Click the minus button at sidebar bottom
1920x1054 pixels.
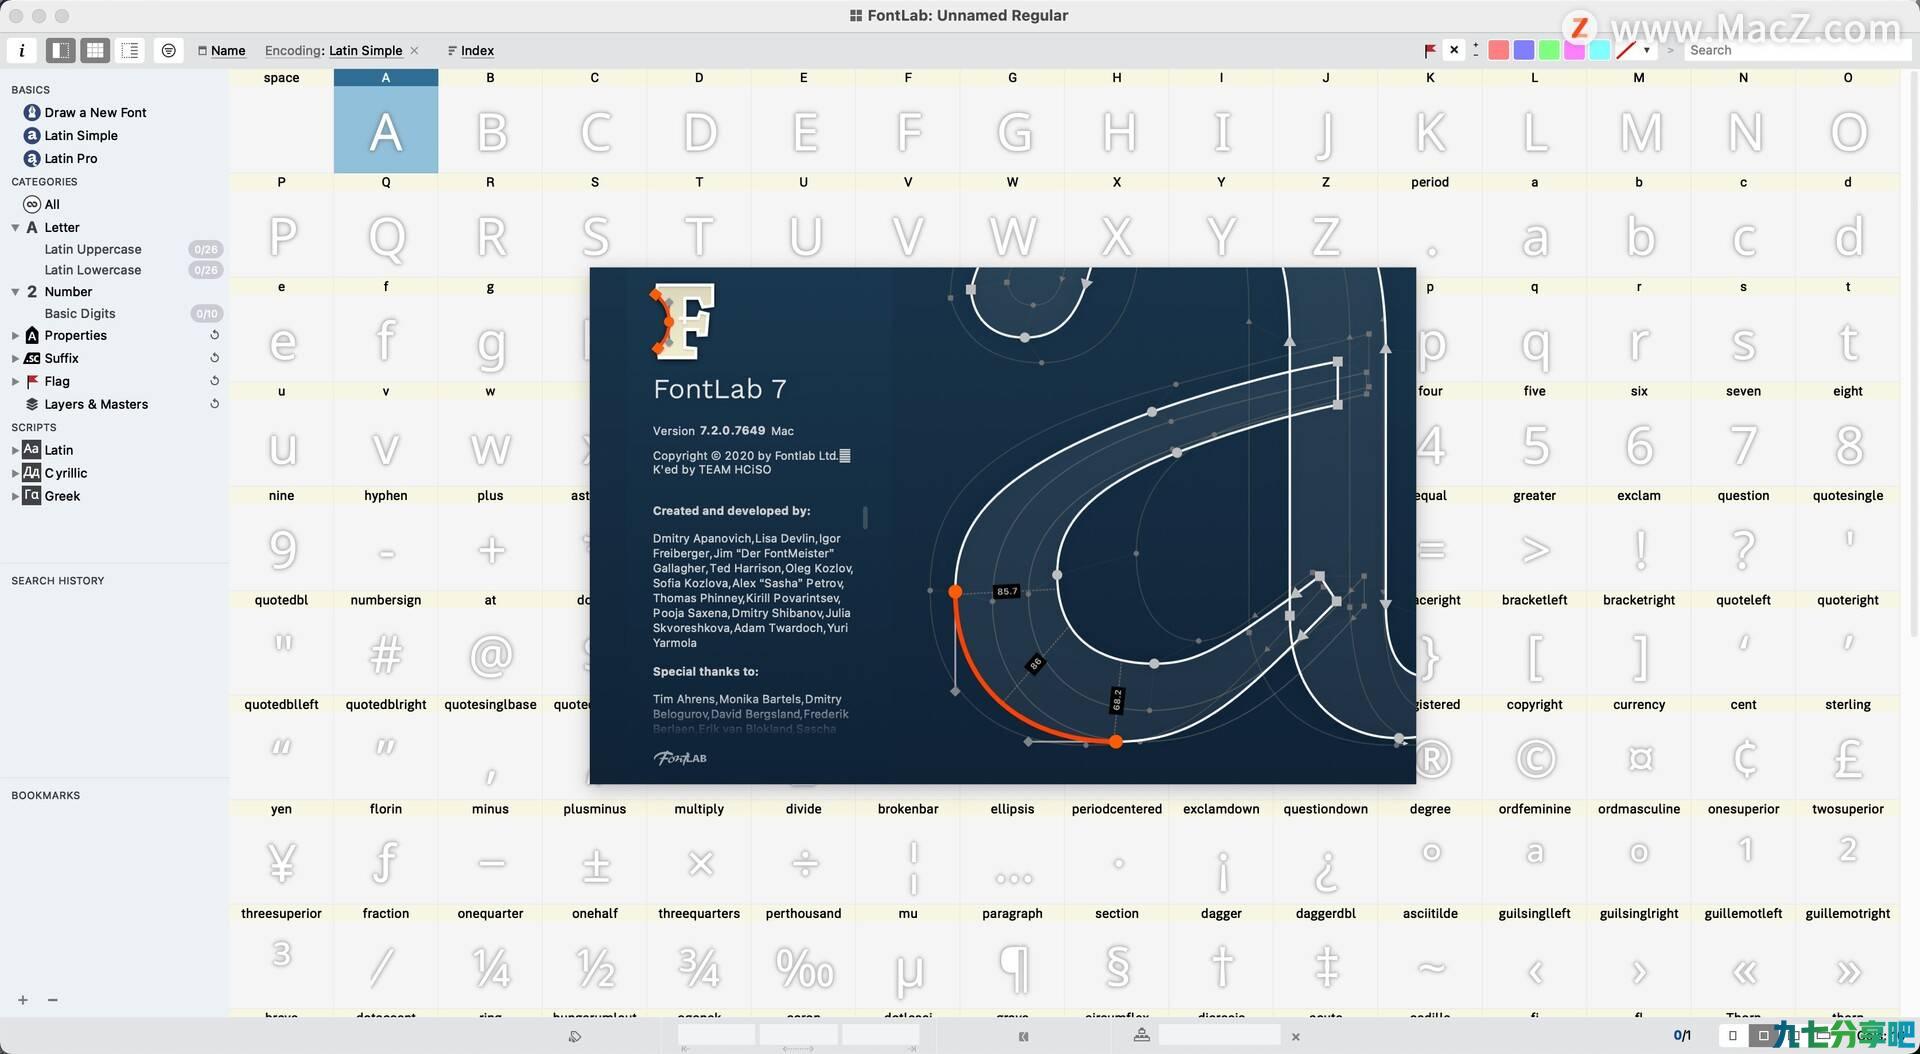pyautogui.click(x=53, y=1000)
